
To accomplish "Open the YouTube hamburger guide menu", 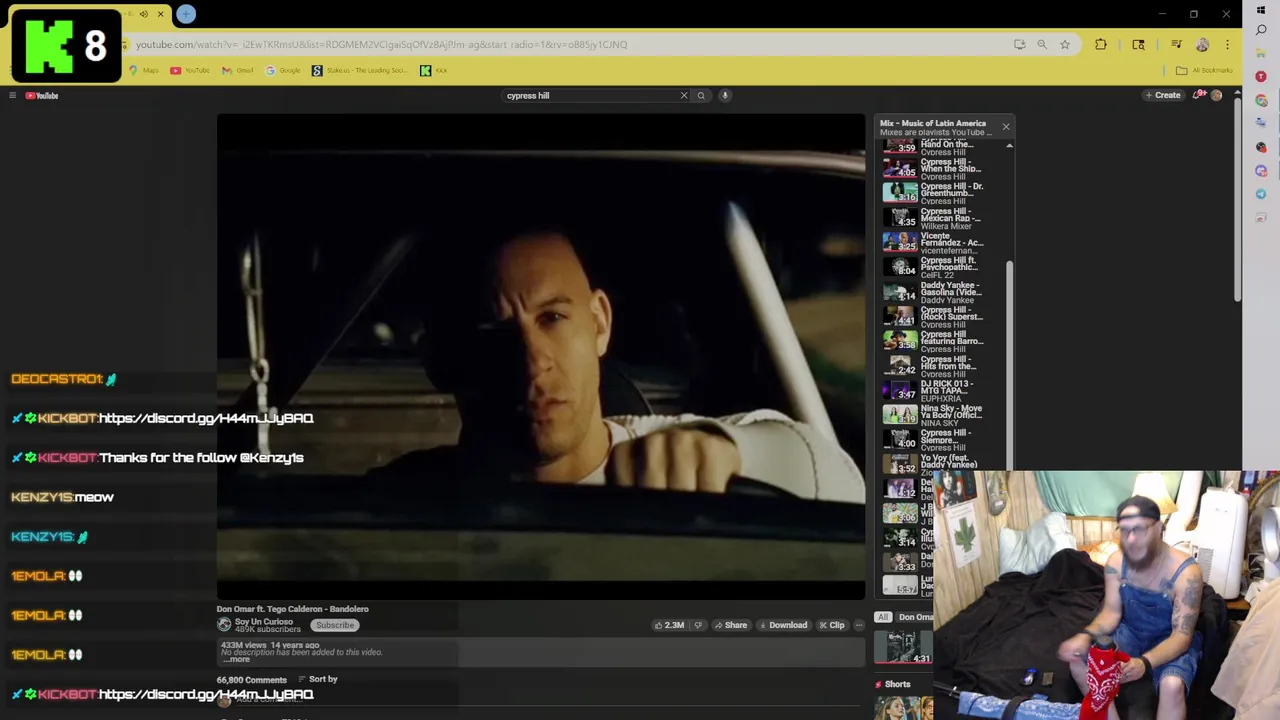I will pyautogui.click(x=12, y=95).
